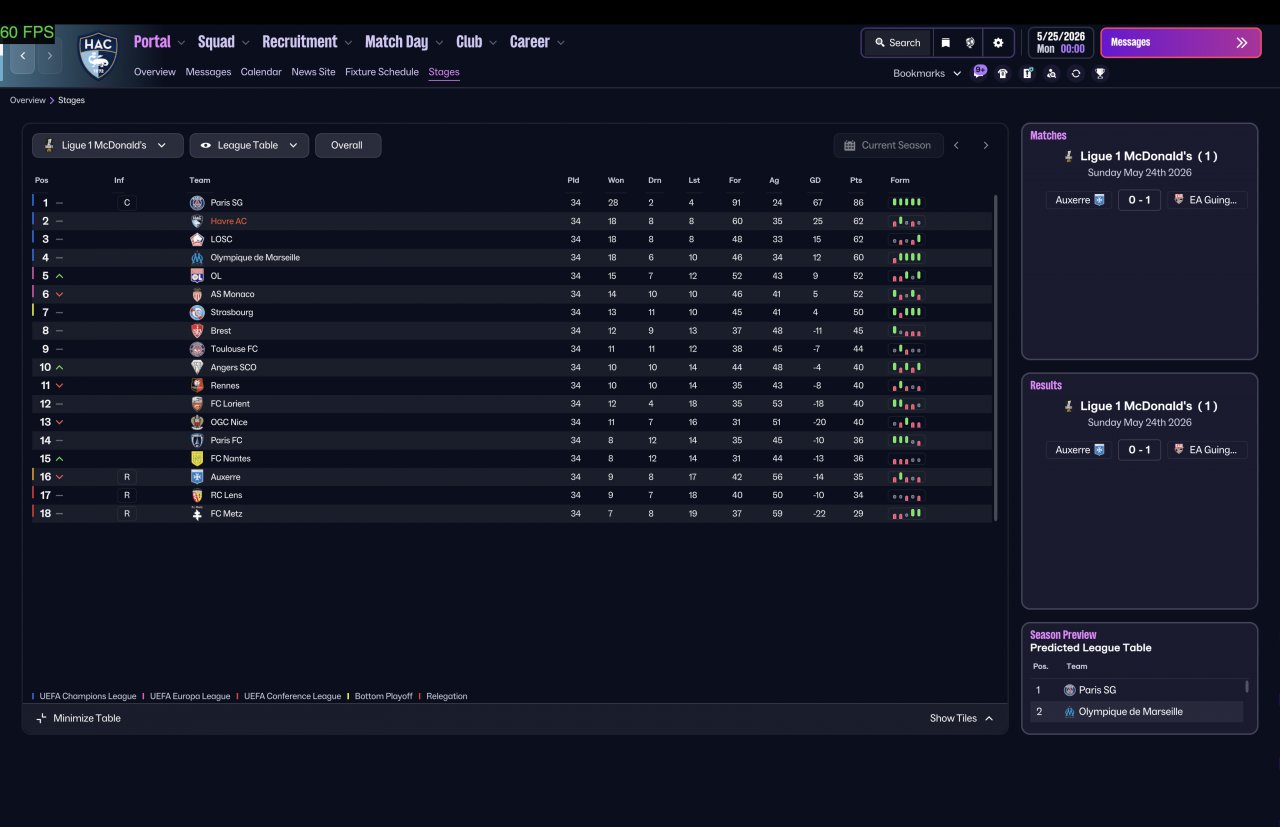
Task: Open the 0 - 1 score in Results panel
Action: (1139, 450)
